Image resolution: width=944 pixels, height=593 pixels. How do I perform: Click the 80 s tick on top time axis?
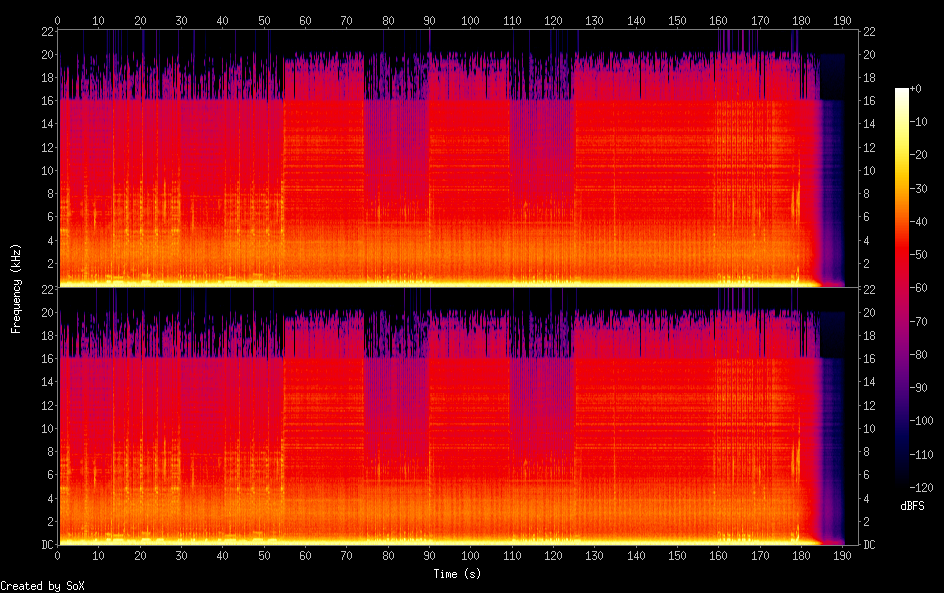(x=388, y=20)
